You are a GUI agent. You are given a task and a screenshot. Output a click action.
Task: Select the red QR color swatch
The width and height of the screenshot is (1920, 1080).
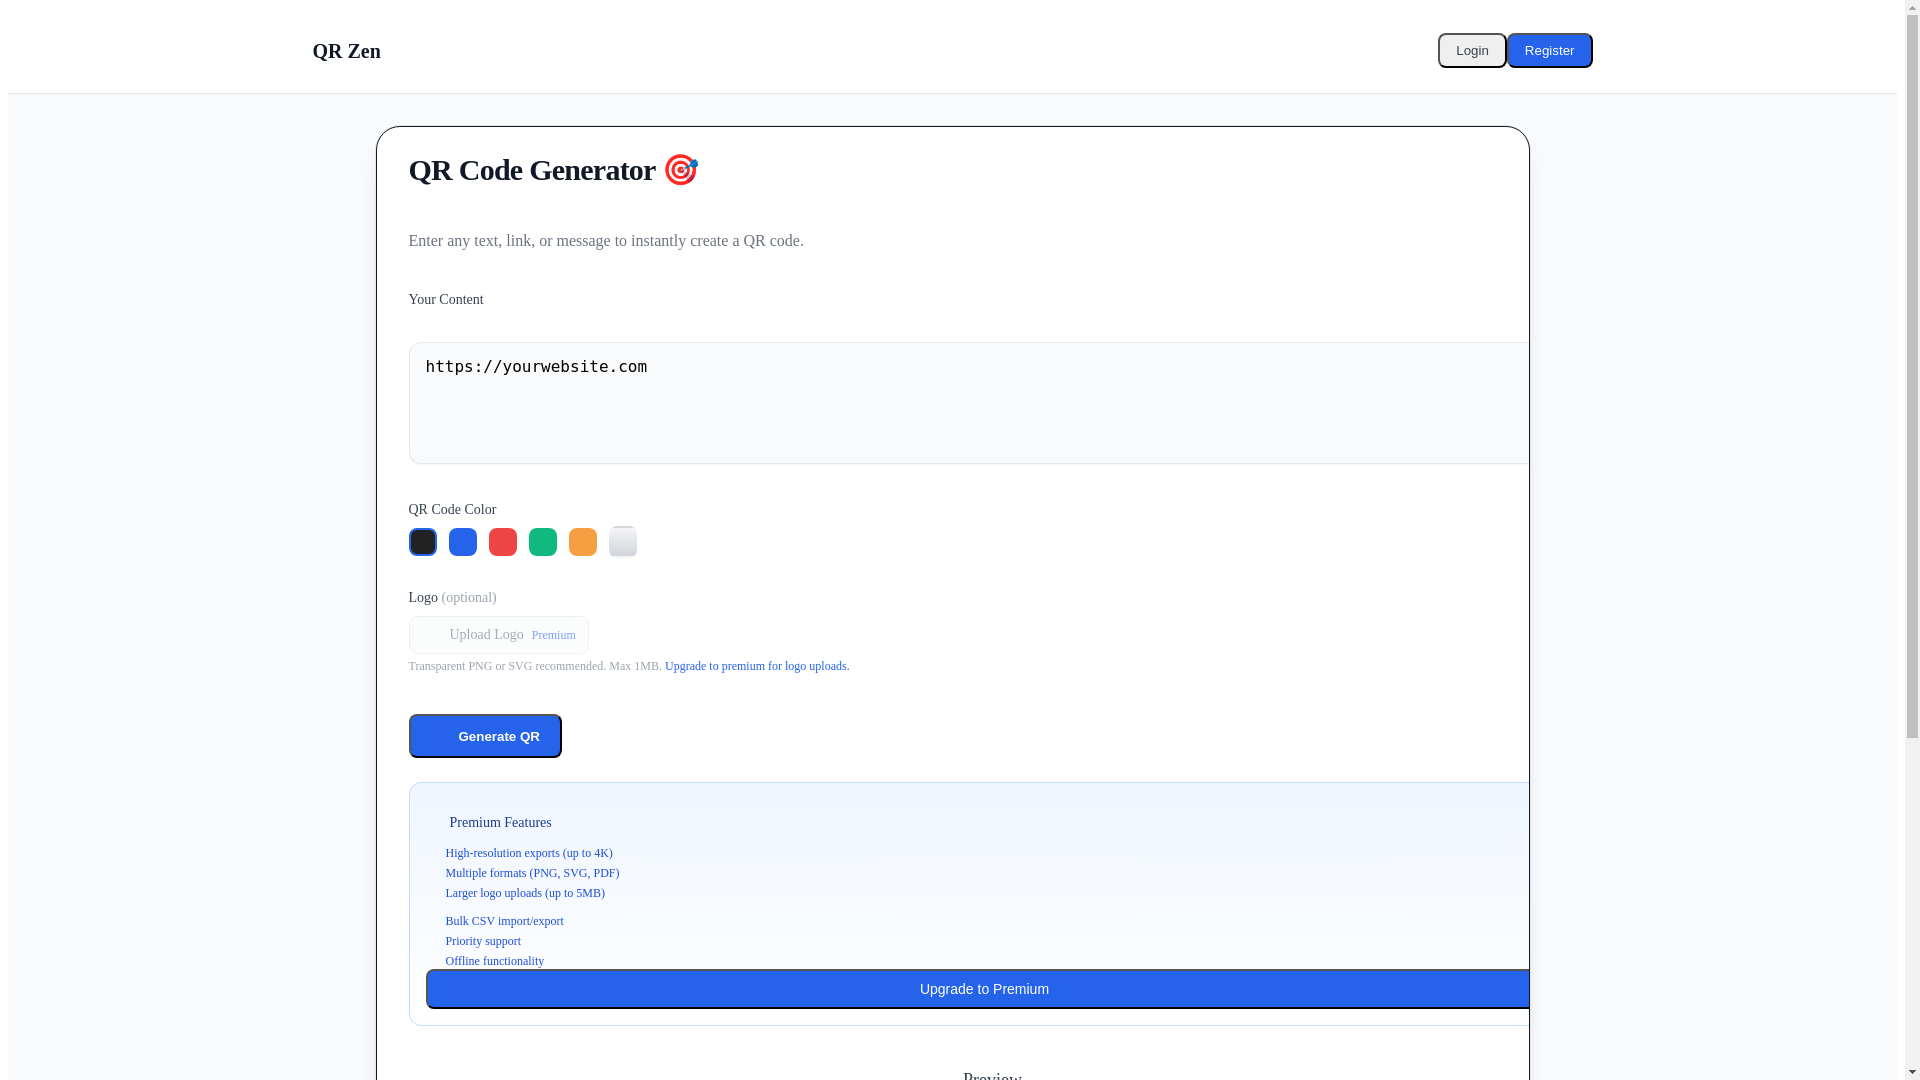click(502, 542)
